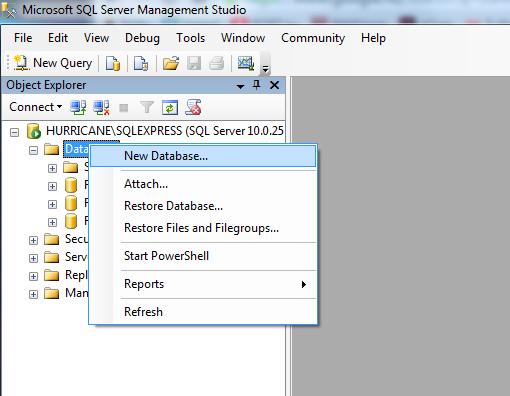Click the Security folder icon
Screen dimensions: 510x396
point(52,239)
